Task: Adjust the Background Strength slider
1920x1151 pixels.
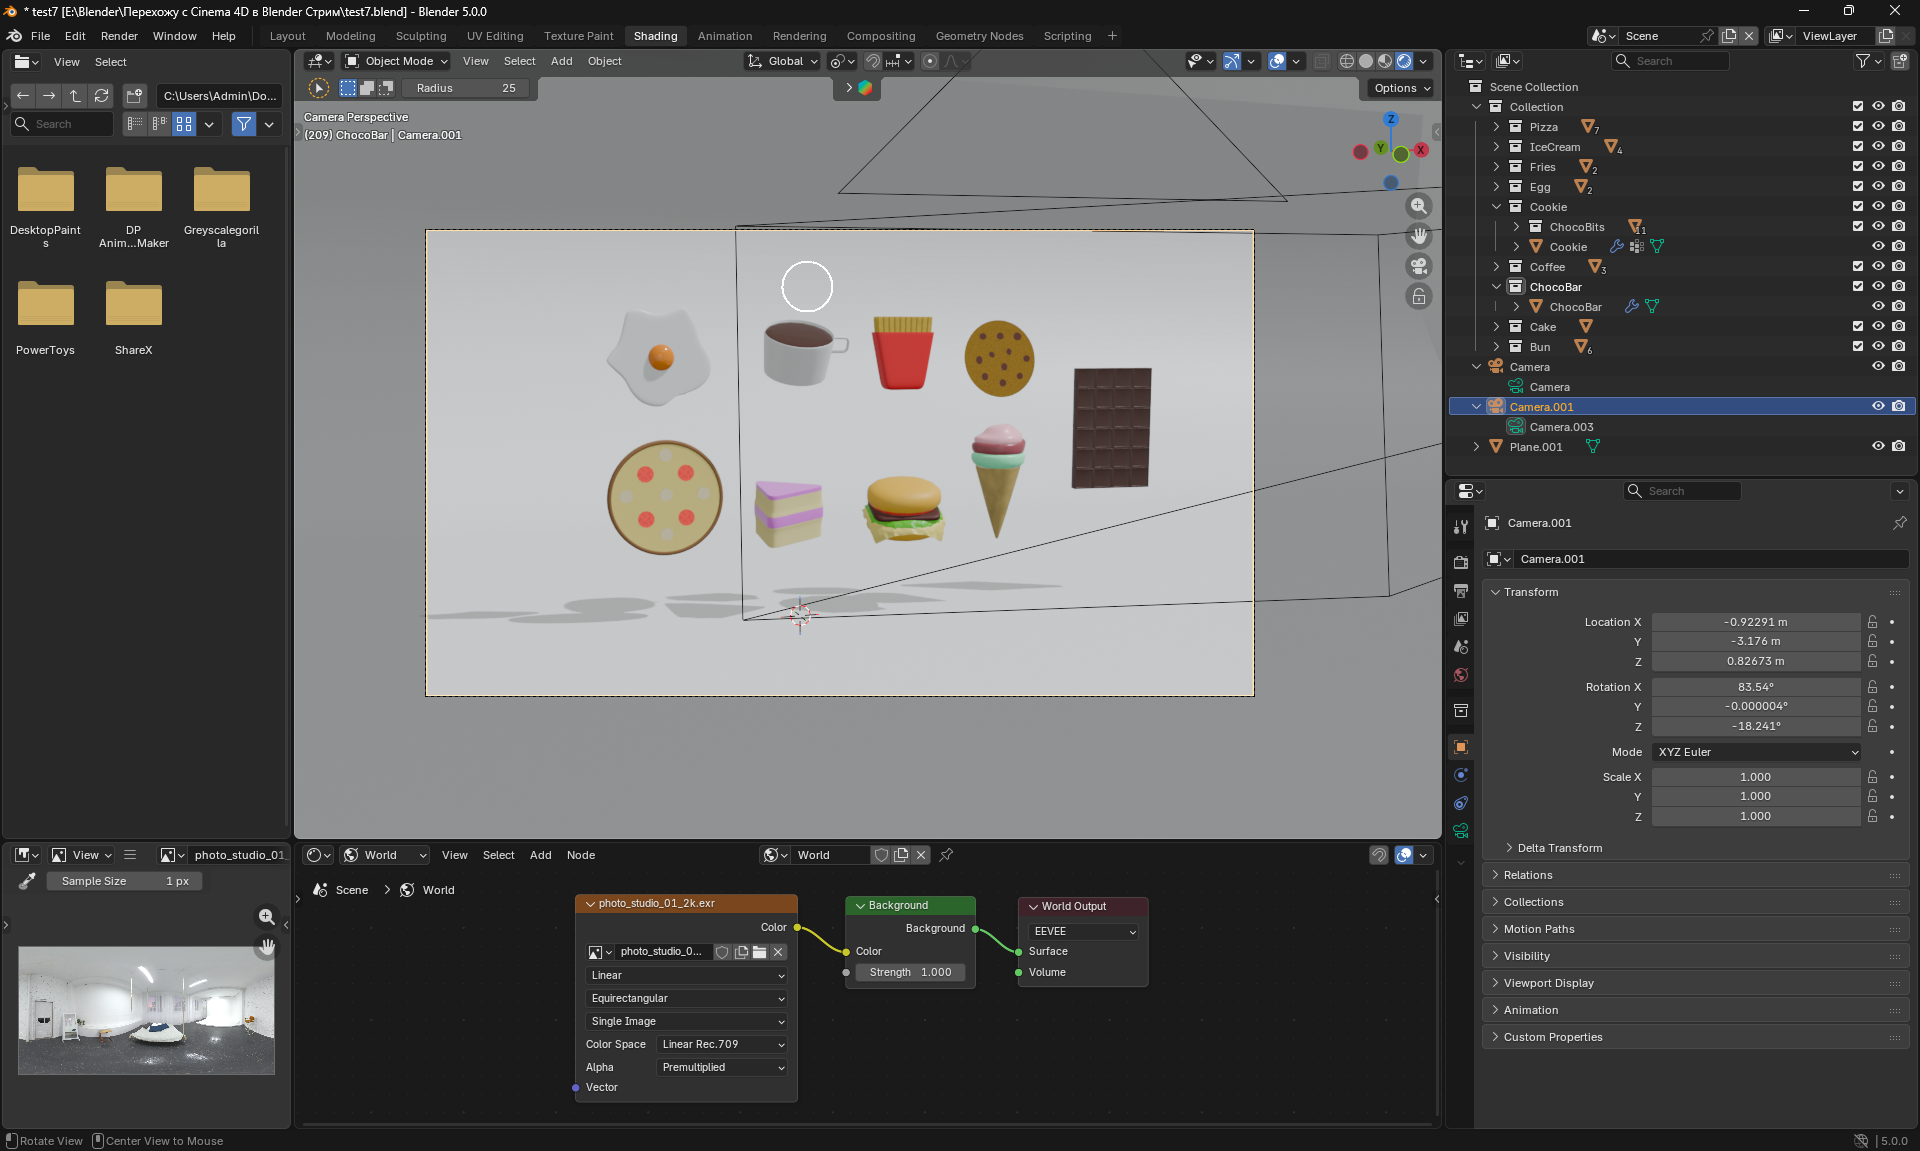Action: pos(910,972)
